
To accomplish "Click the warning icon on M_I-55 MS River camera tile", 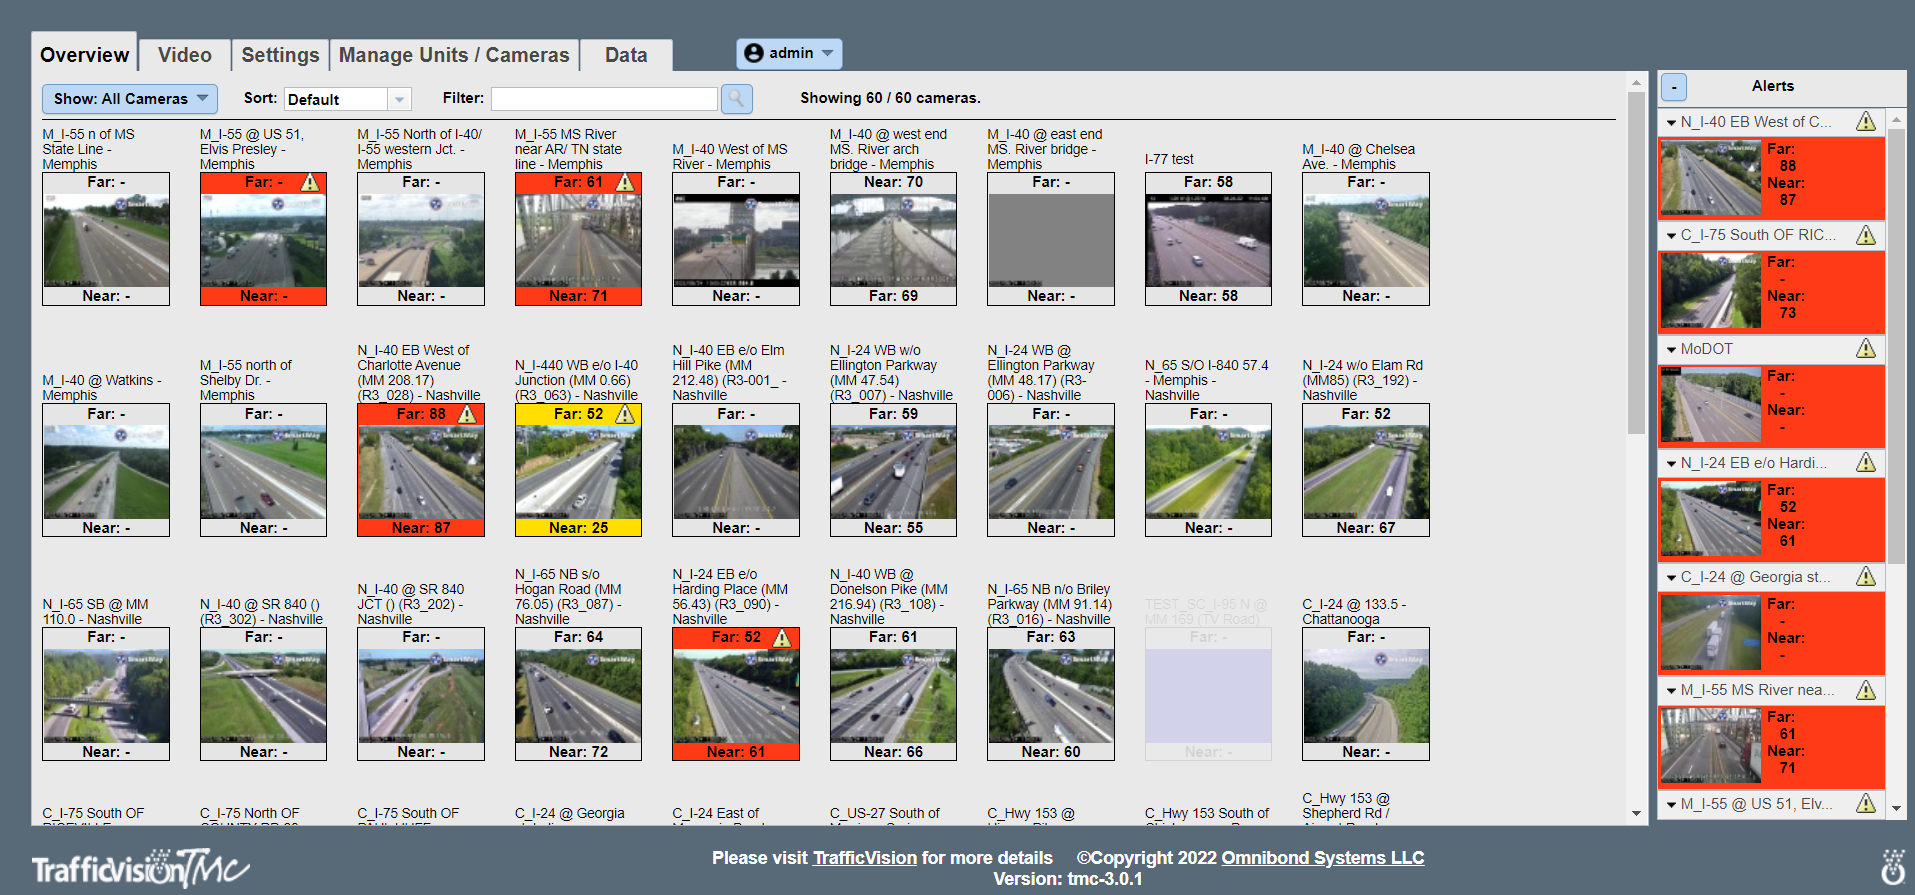I will click(625, 183).
